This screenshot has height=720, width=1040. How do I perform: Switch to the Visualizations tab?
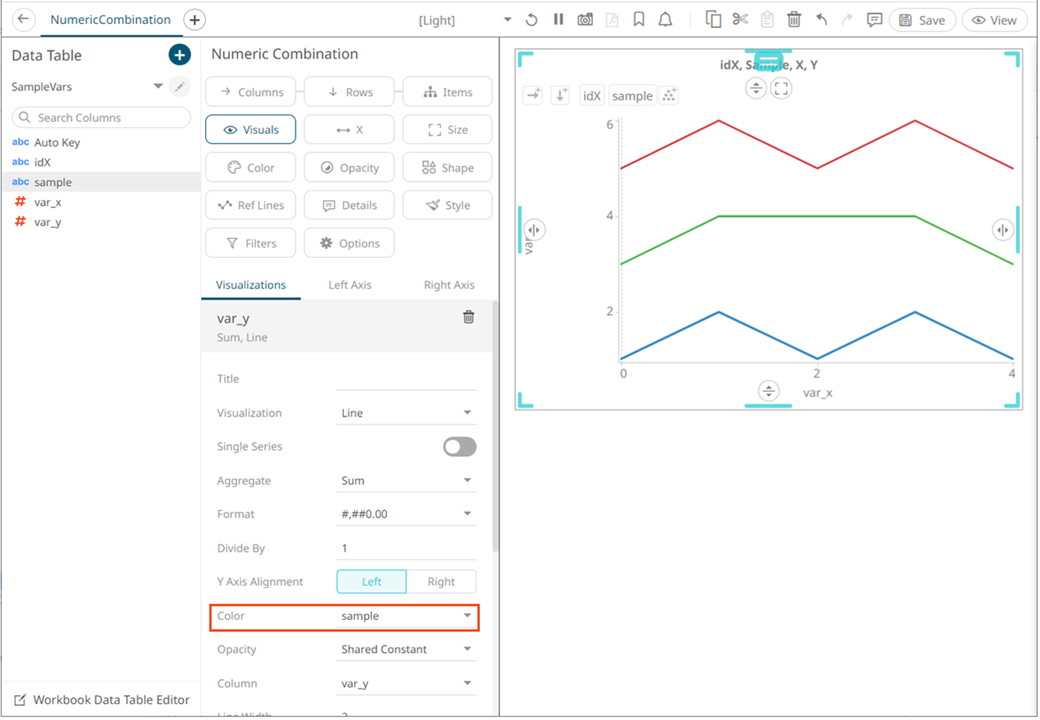pos(251,285)
